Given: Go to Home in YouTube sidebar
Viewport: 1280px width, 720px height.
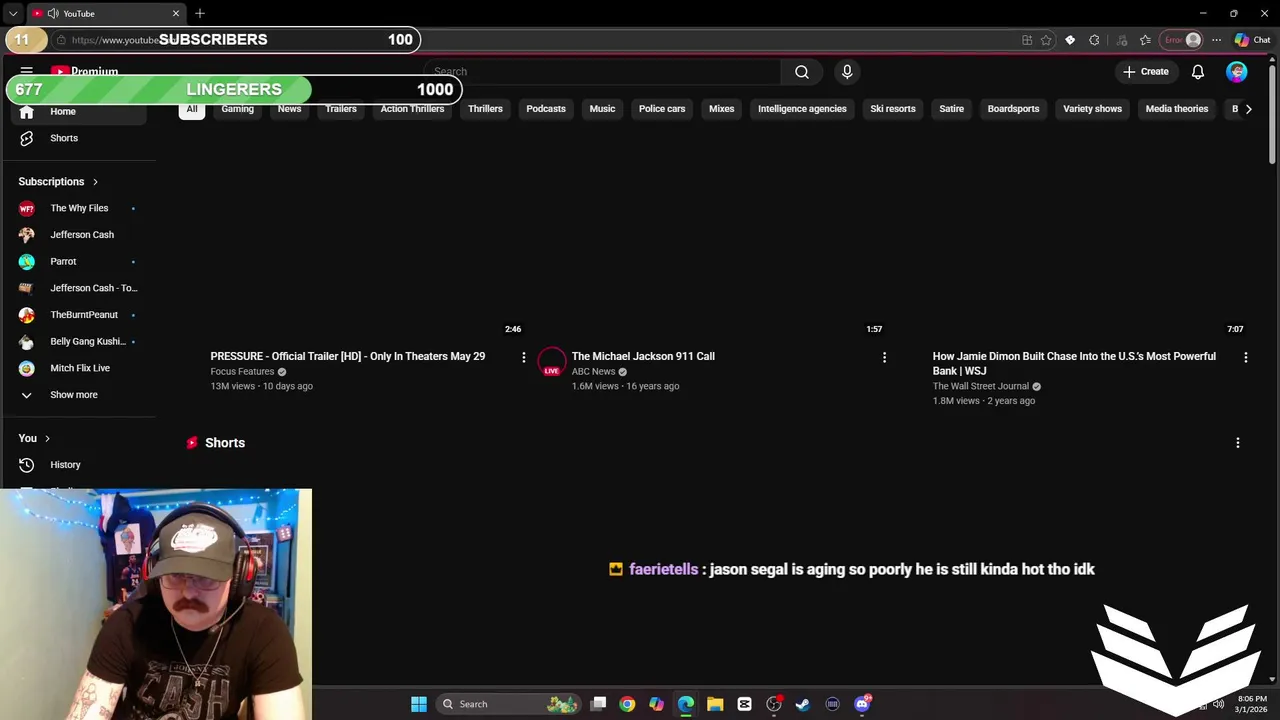Looking at the screenshot, I should [78, 111].
